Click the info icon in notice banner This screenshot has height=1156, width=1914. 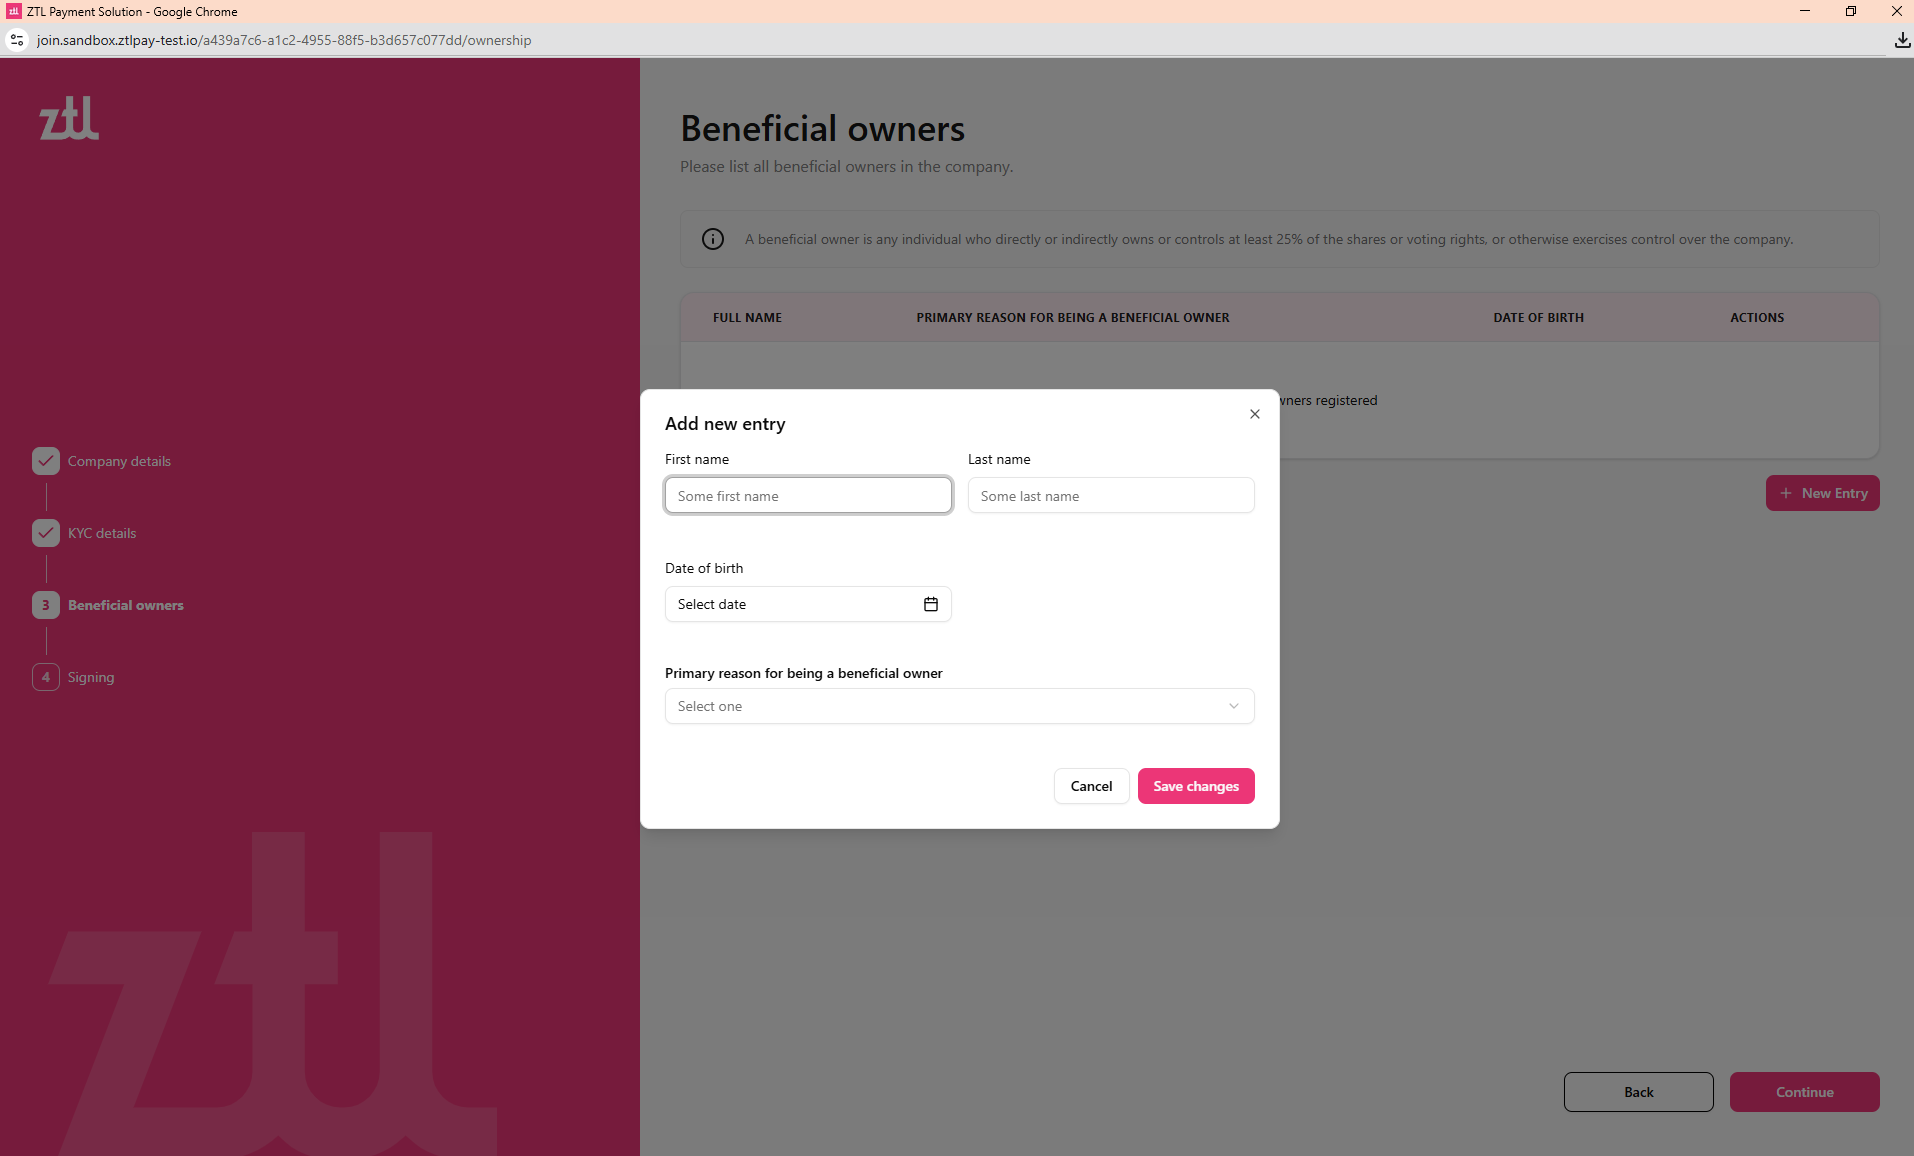[x=713, y=239]
